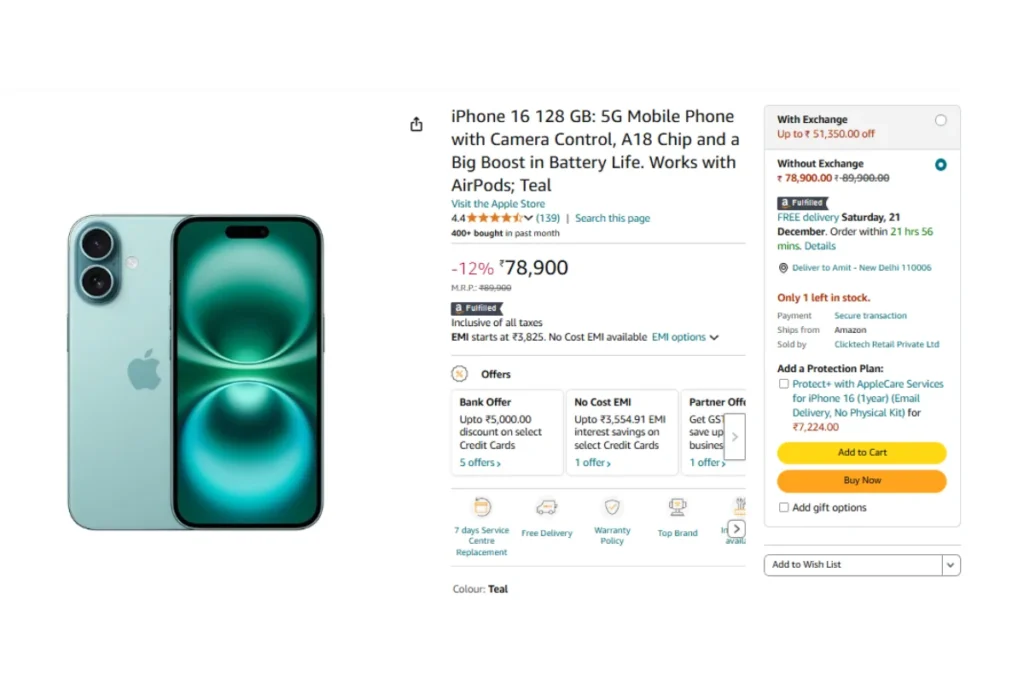Select the With Exchange radio option
This screenshot has width=1024, height=683.
[x=940, y=120]
